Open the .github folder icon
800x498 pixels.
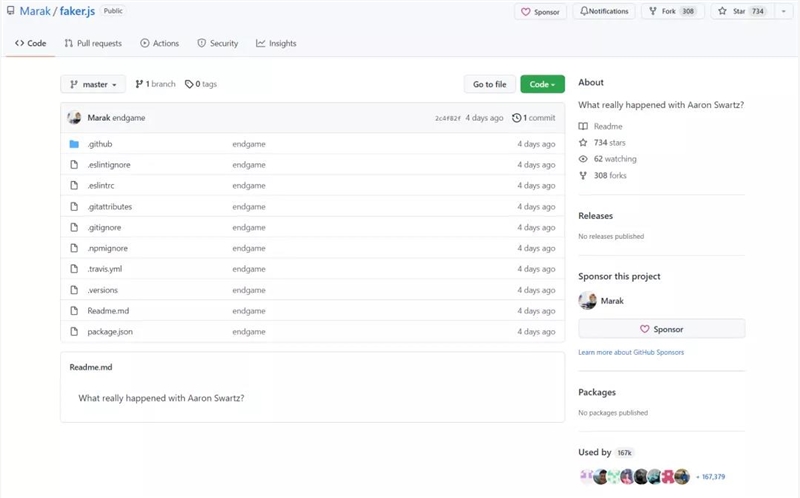click(74, 144)
